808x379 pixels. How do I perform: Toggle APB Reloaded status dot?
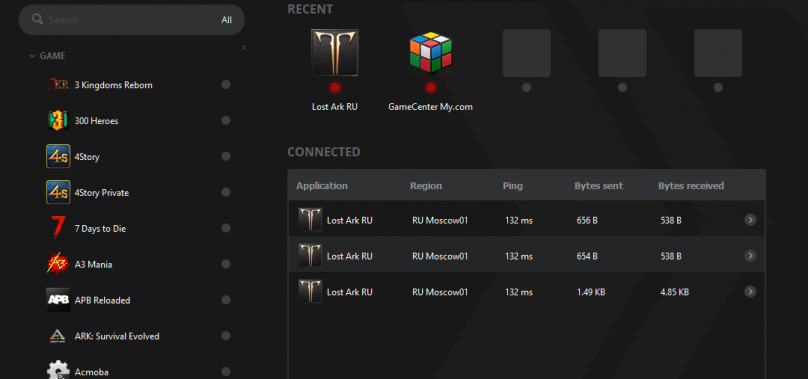click(x=226, y=300)
